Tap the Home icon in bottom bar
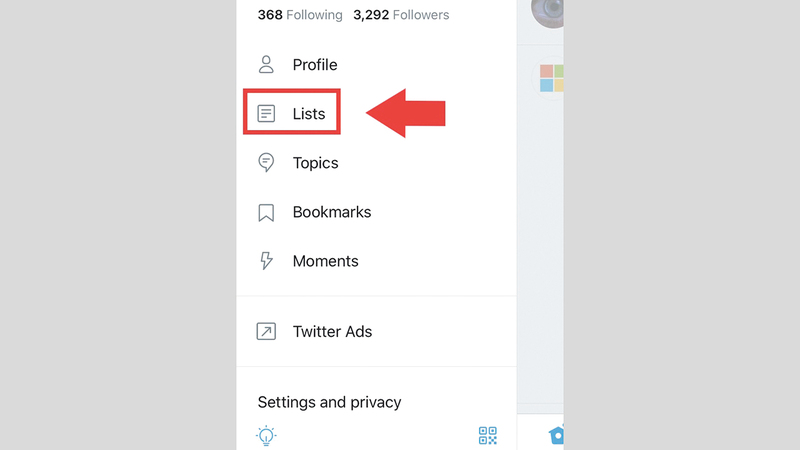800x450 pixels. [x=556, y=435]
